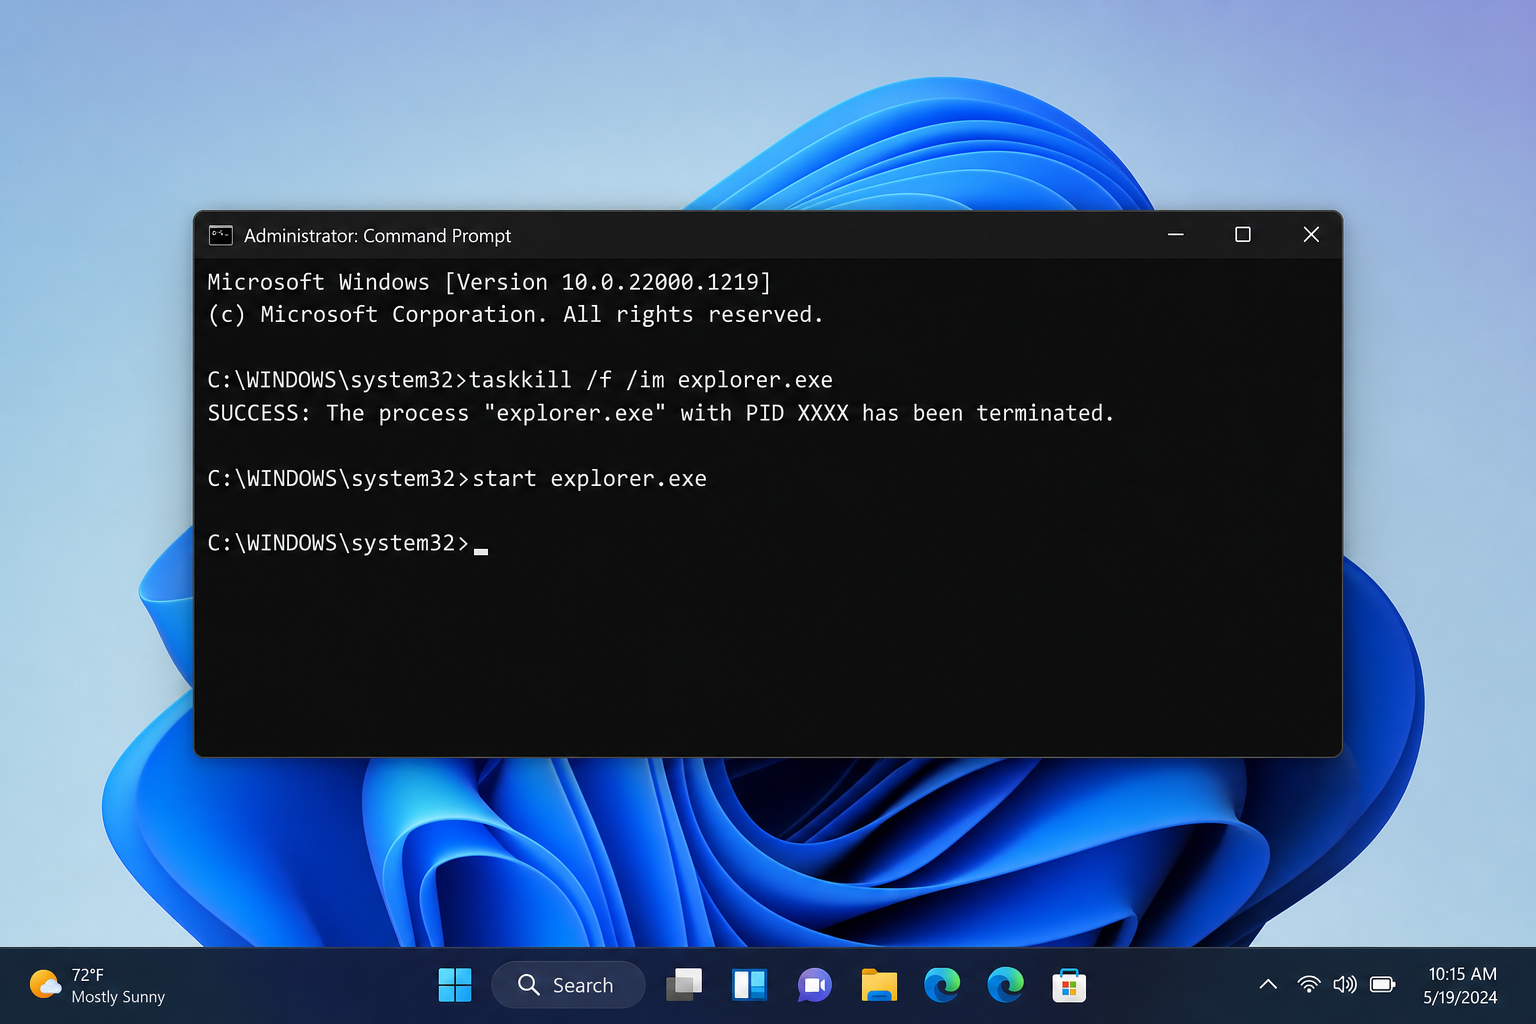Screen dimensions: 1536x1024
Task: Maximize the Command Prompt window
Action: click(1243, 234)
